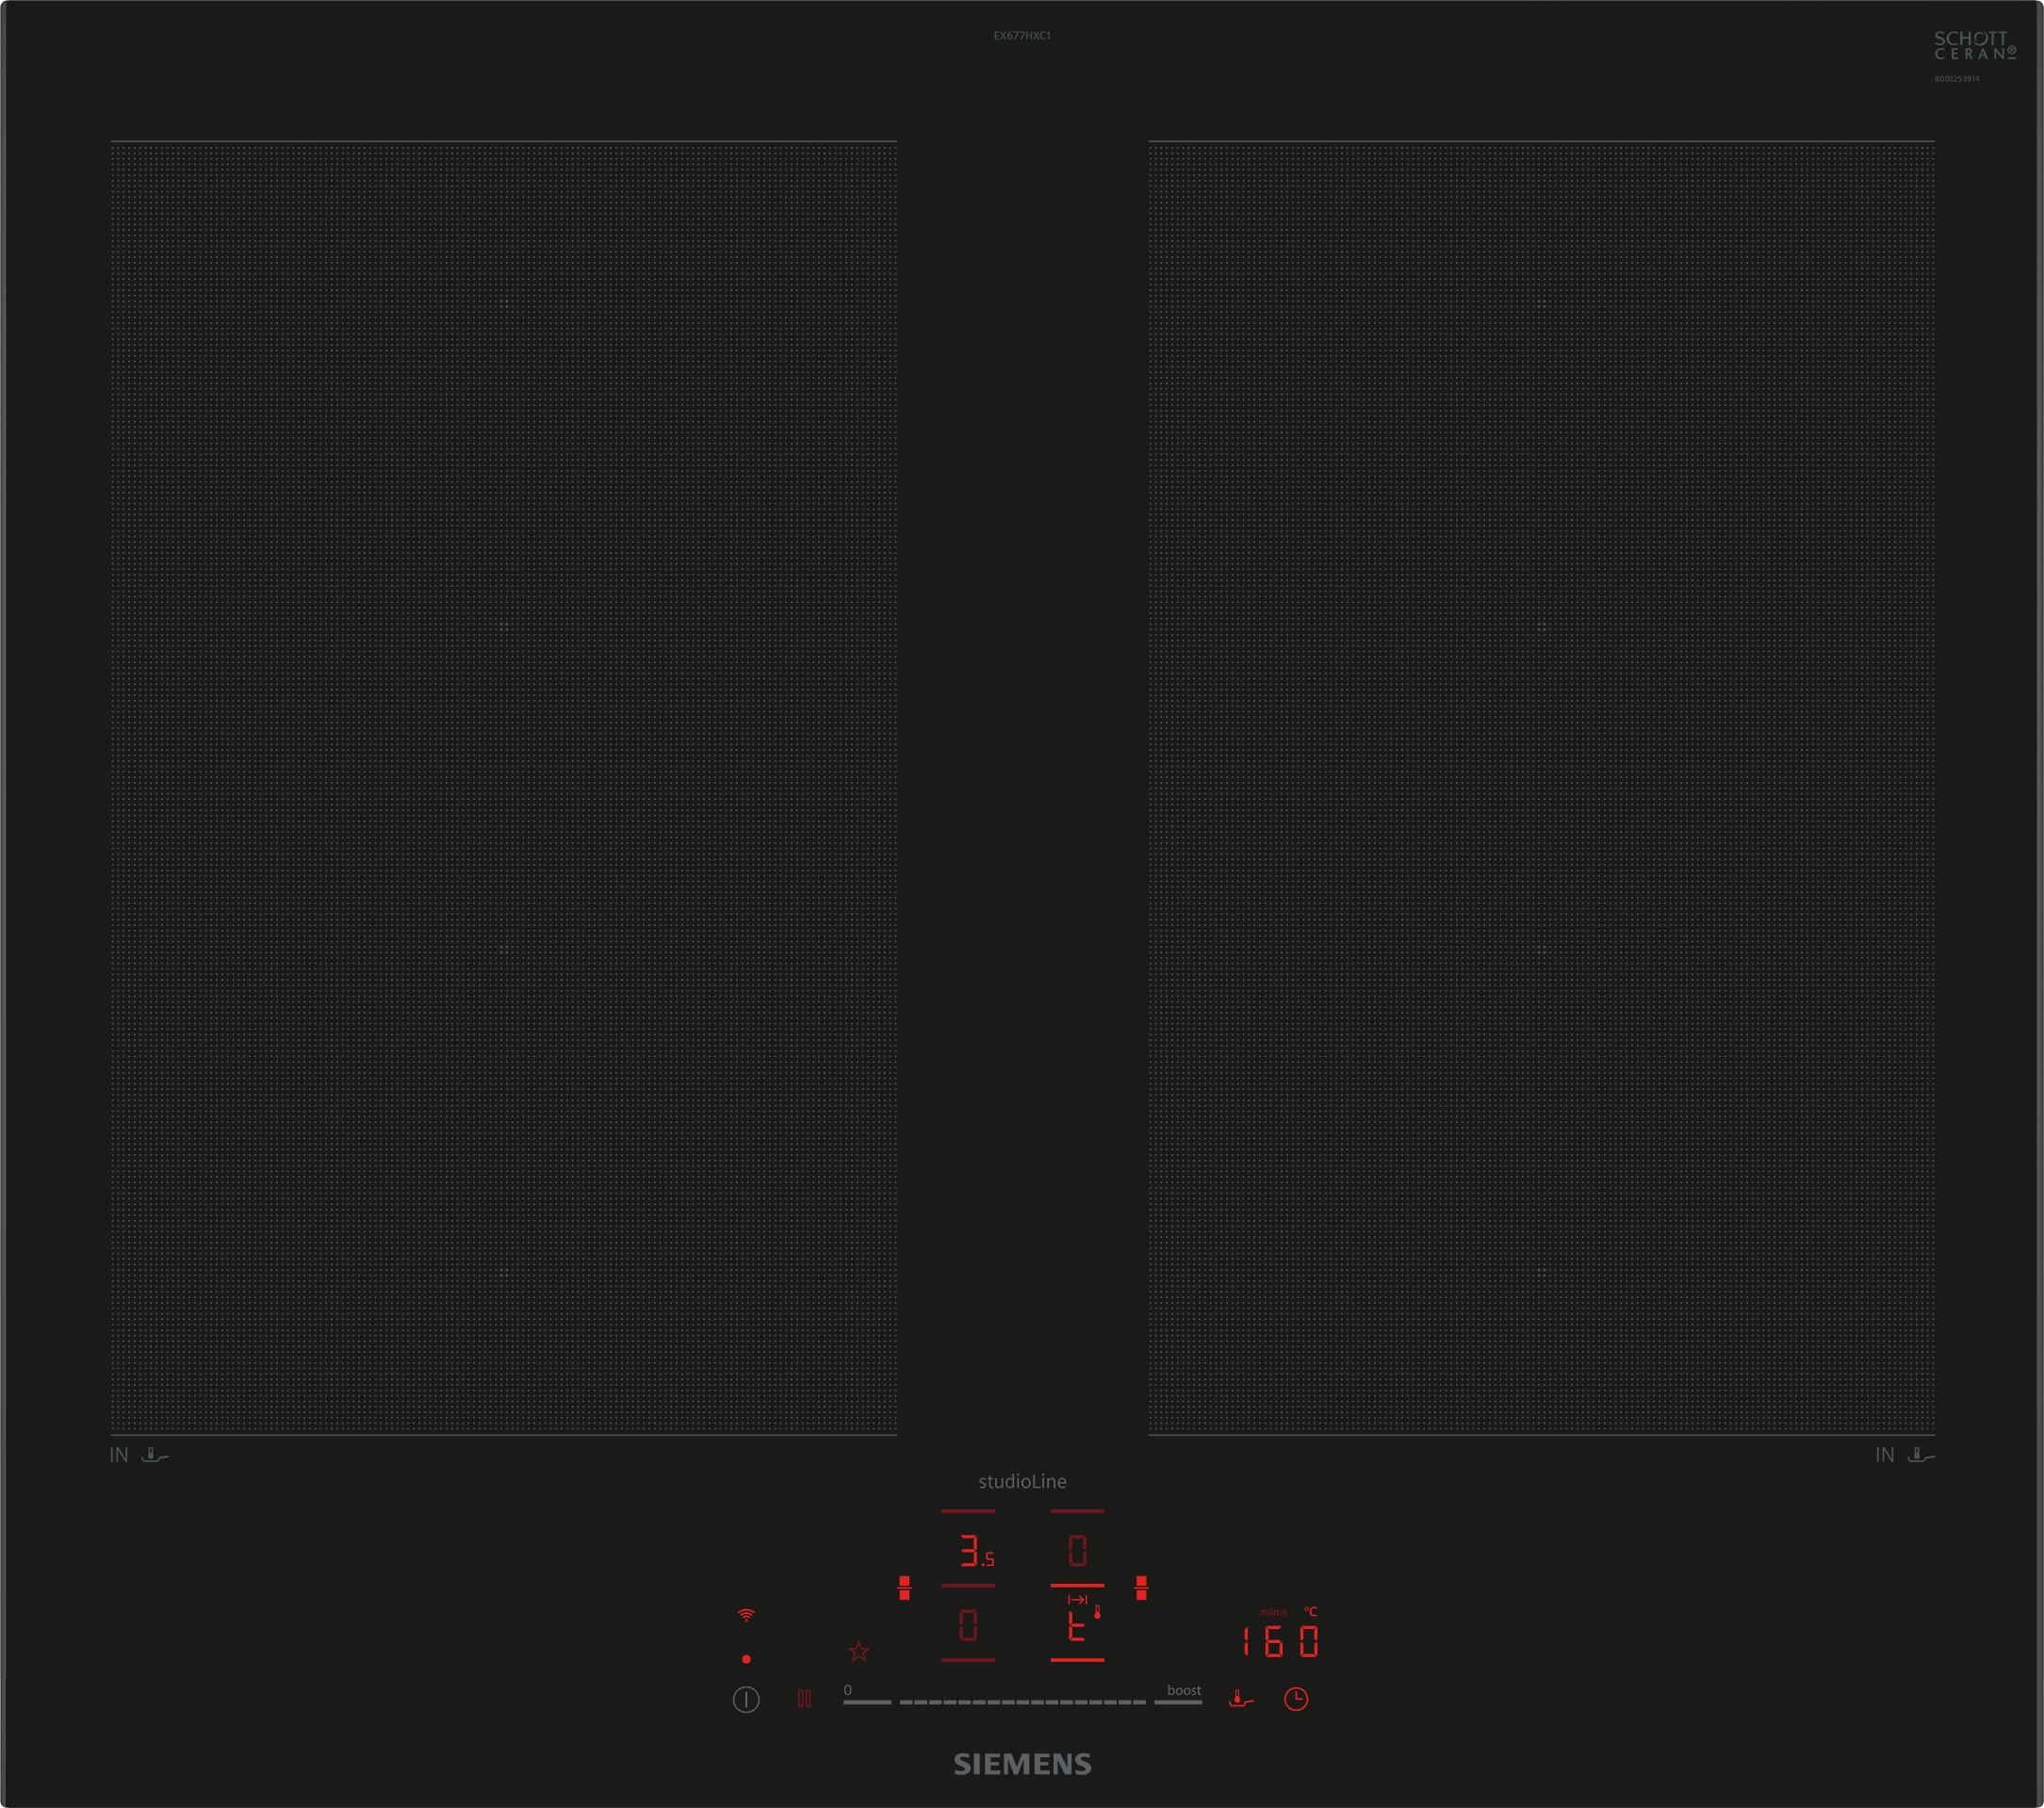Select the rear-right zone showing 0
2044x1808 pixels.
tap(1077, 1549)
